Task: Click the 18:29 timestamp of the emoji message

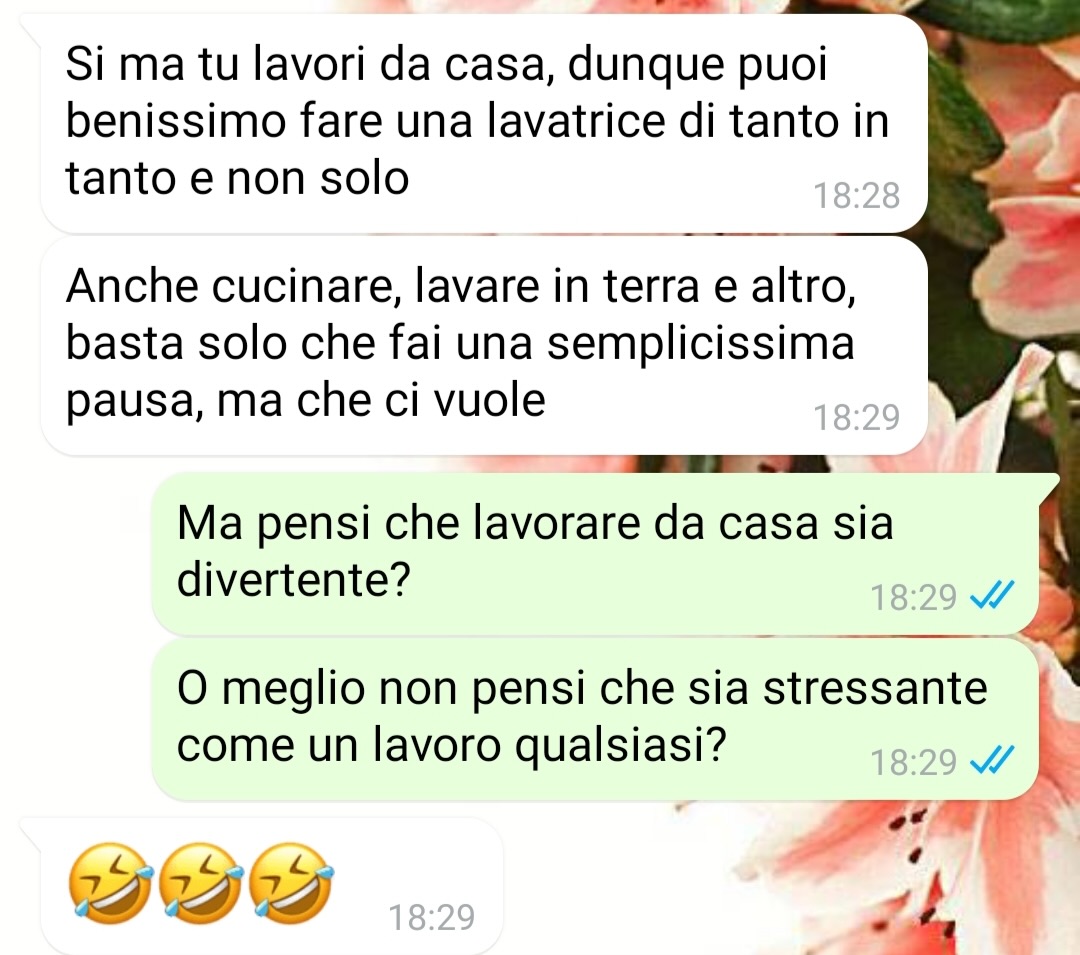Action: [x=432, y=917]
